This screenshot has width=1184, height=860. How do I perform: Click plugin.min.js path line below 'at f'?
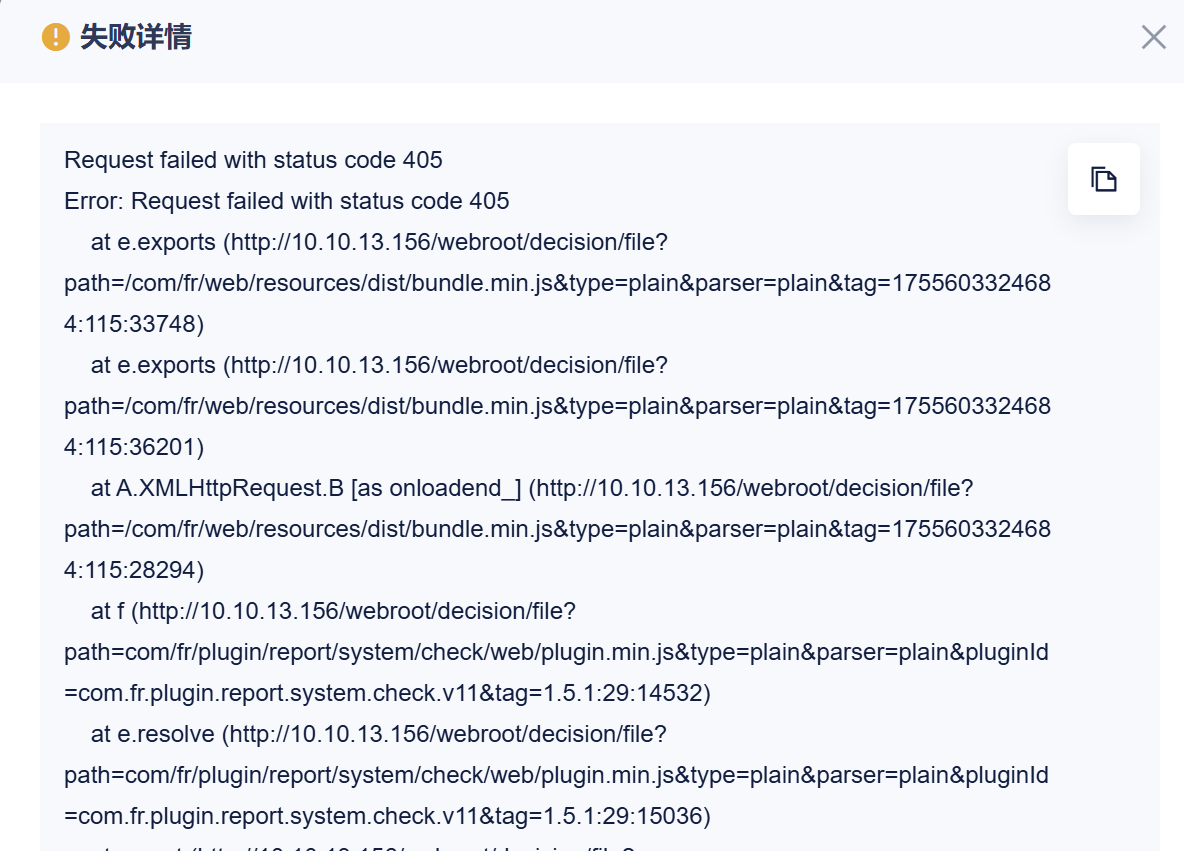coord(556,652)
